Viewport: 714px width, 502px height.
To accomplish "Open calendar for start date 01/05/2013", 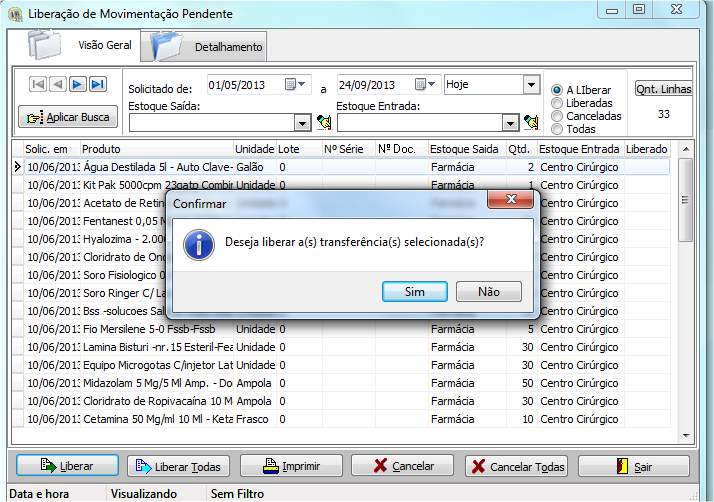I will (295, 85).
